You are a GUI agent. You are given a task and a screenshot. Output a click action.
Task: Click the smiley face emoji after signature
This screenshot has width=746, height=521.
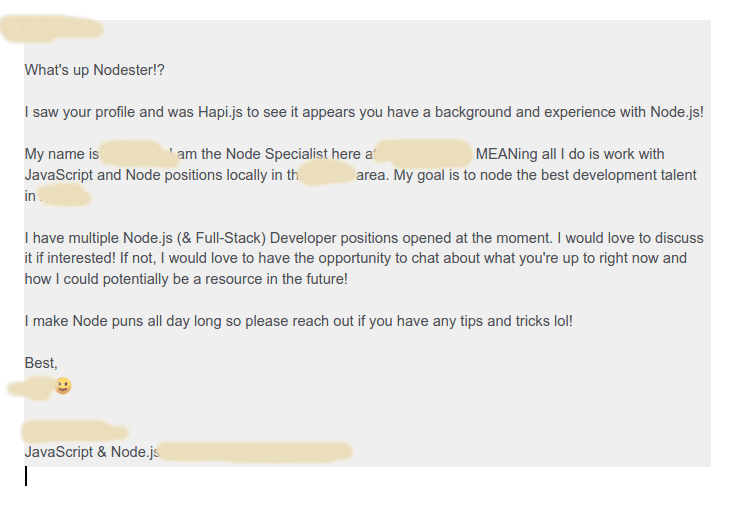click(63, 386)
